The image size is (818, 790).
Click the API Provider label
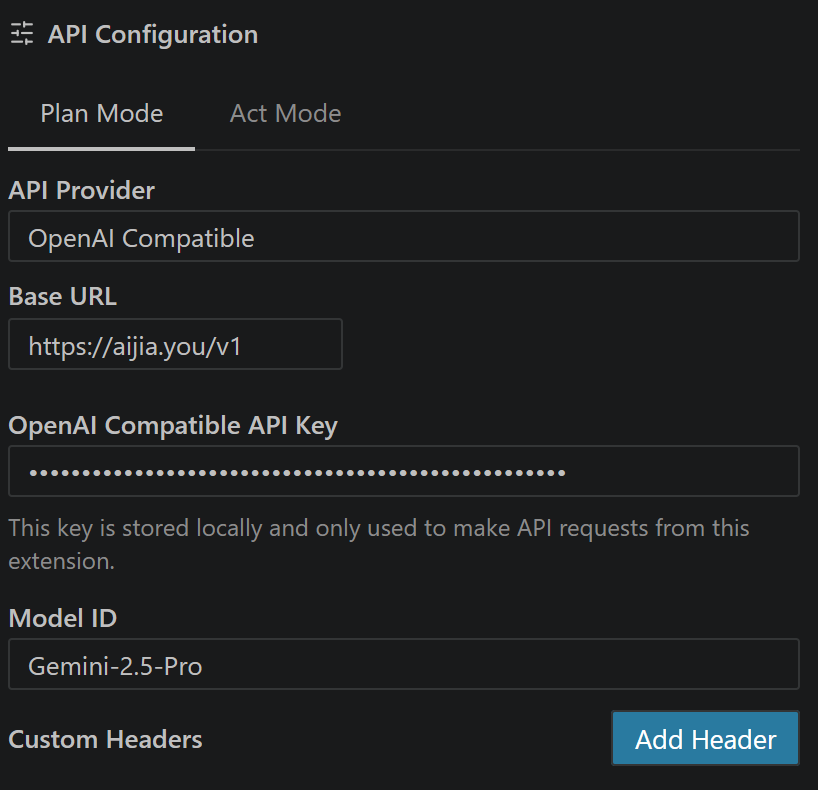tap(81, 189)
